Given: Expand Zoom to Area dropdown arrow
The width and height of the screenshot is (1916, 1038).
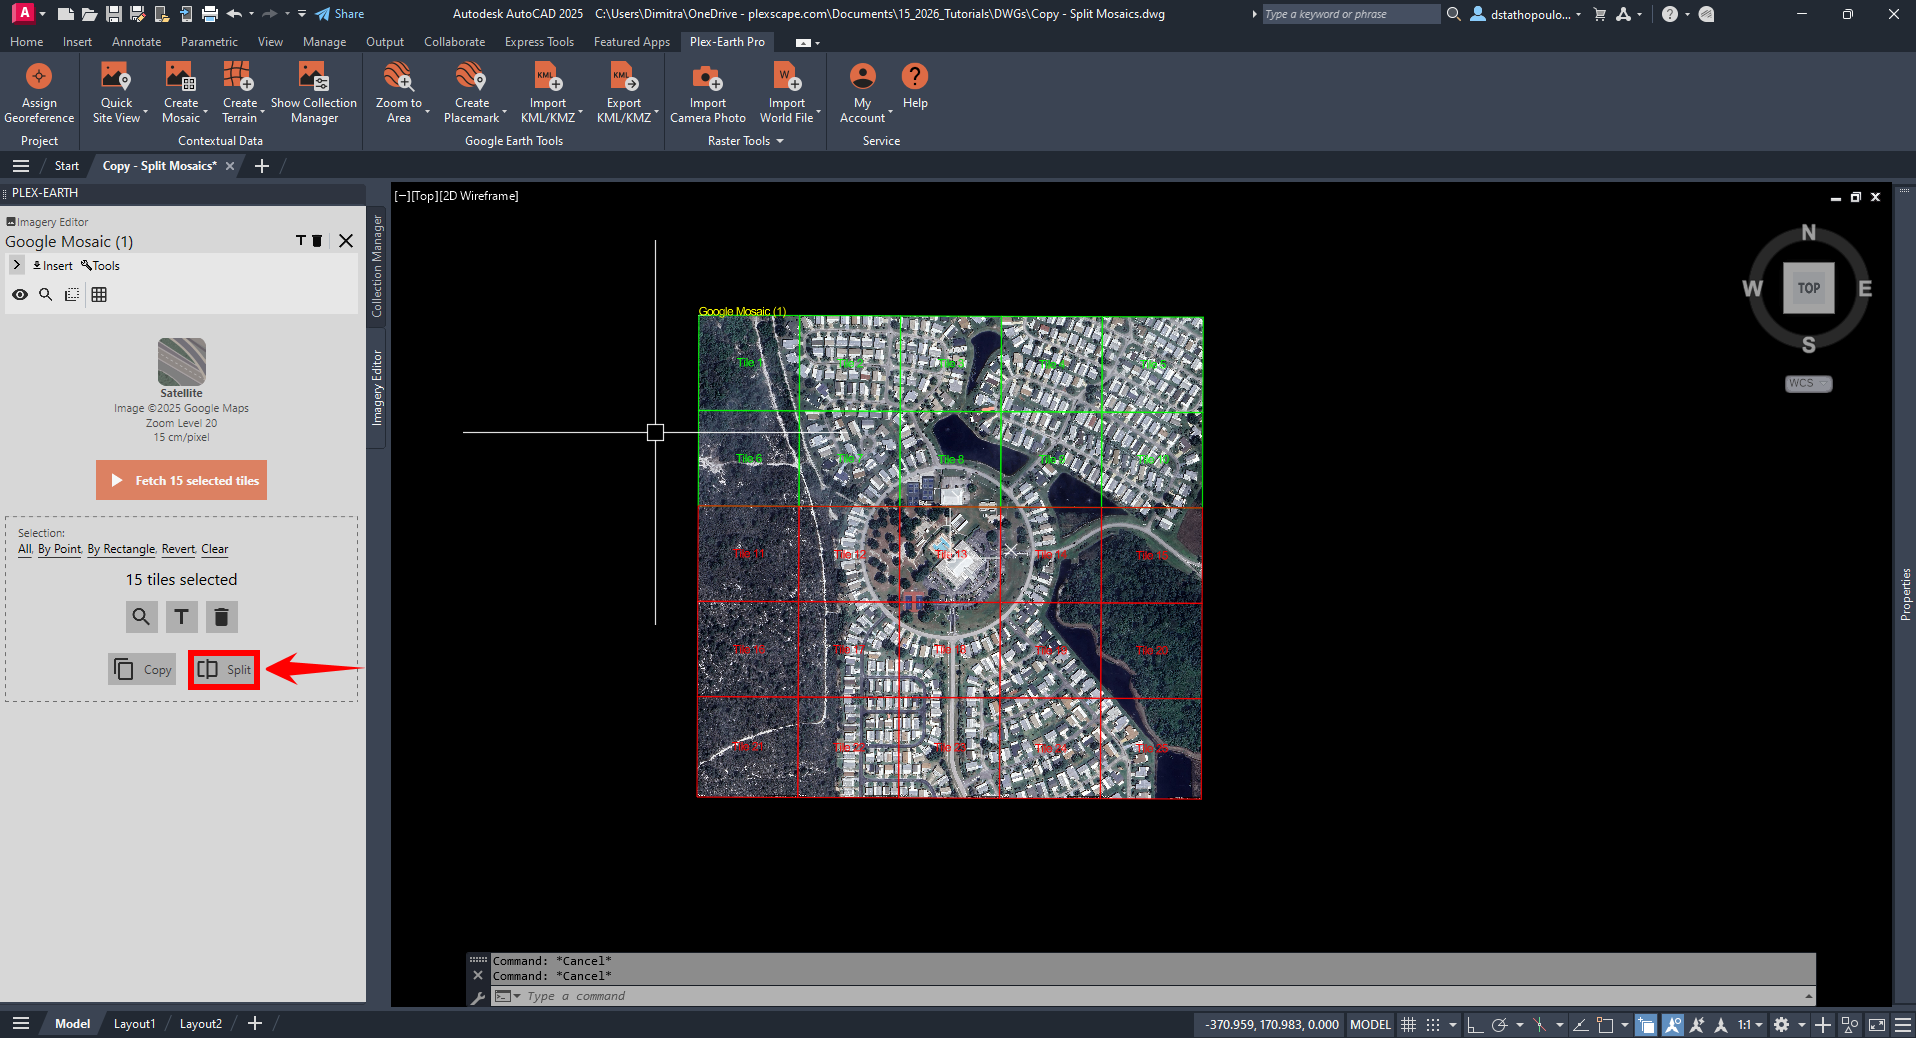Looking at the screenshot, I should (x=428, y=112).
